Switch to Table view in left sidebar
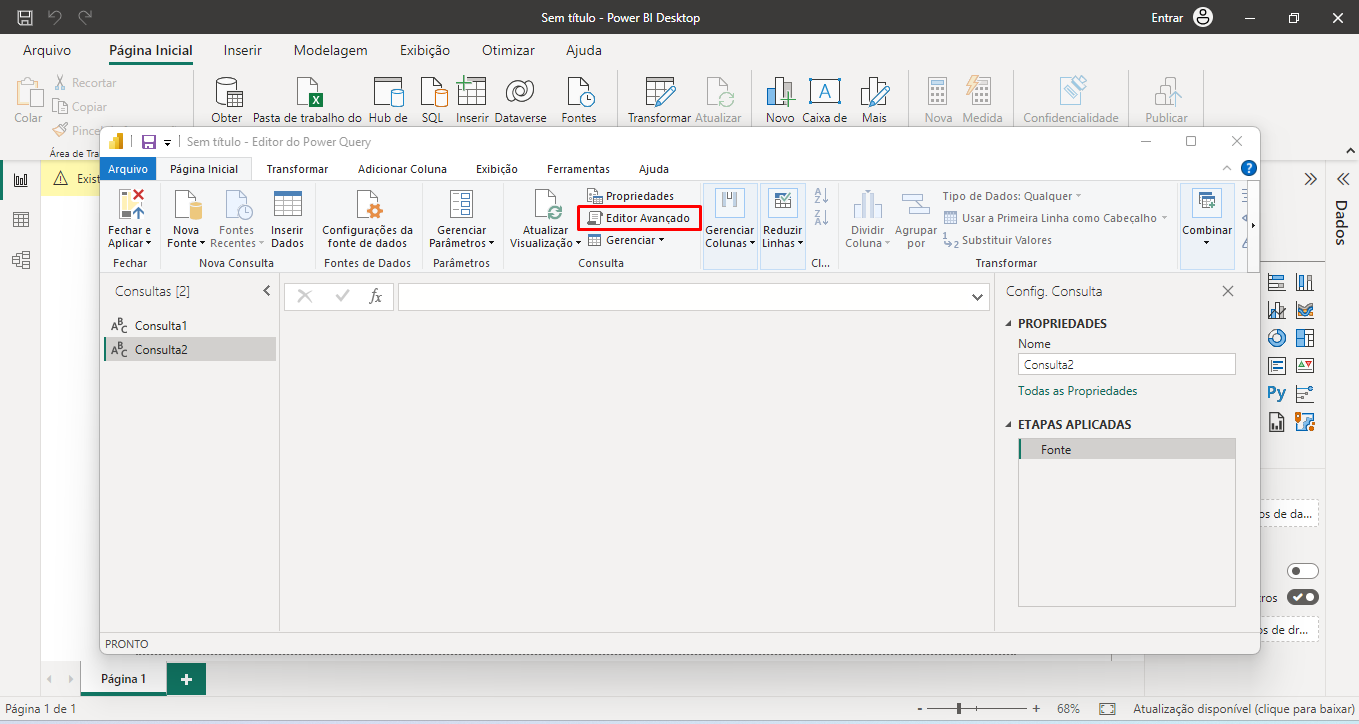1359x724 pixels. coord(20,220)
